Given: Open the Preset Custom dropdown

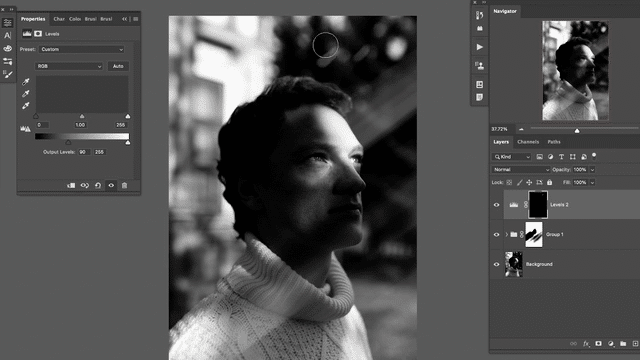Looking at the screenshot, I should (82, 49).
